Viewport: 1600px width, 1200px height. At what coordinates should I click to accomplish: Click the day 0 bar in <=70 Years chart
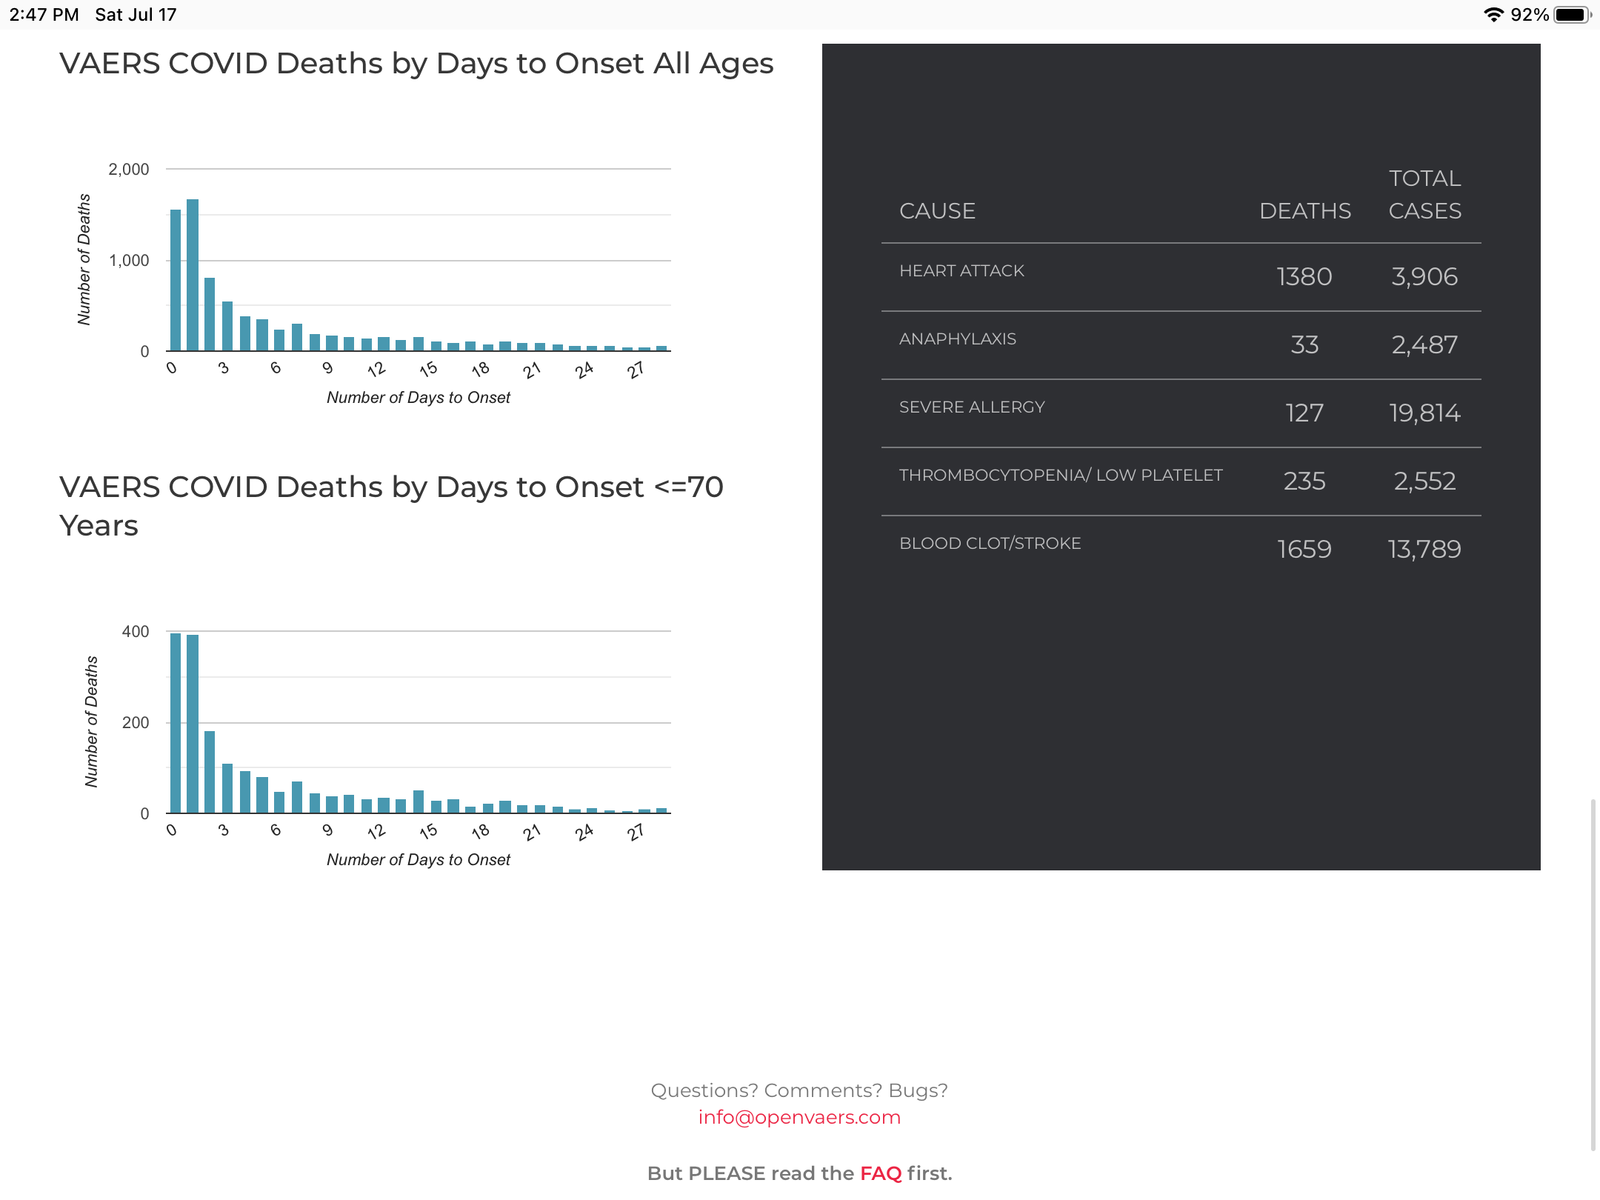click(176, 723)
